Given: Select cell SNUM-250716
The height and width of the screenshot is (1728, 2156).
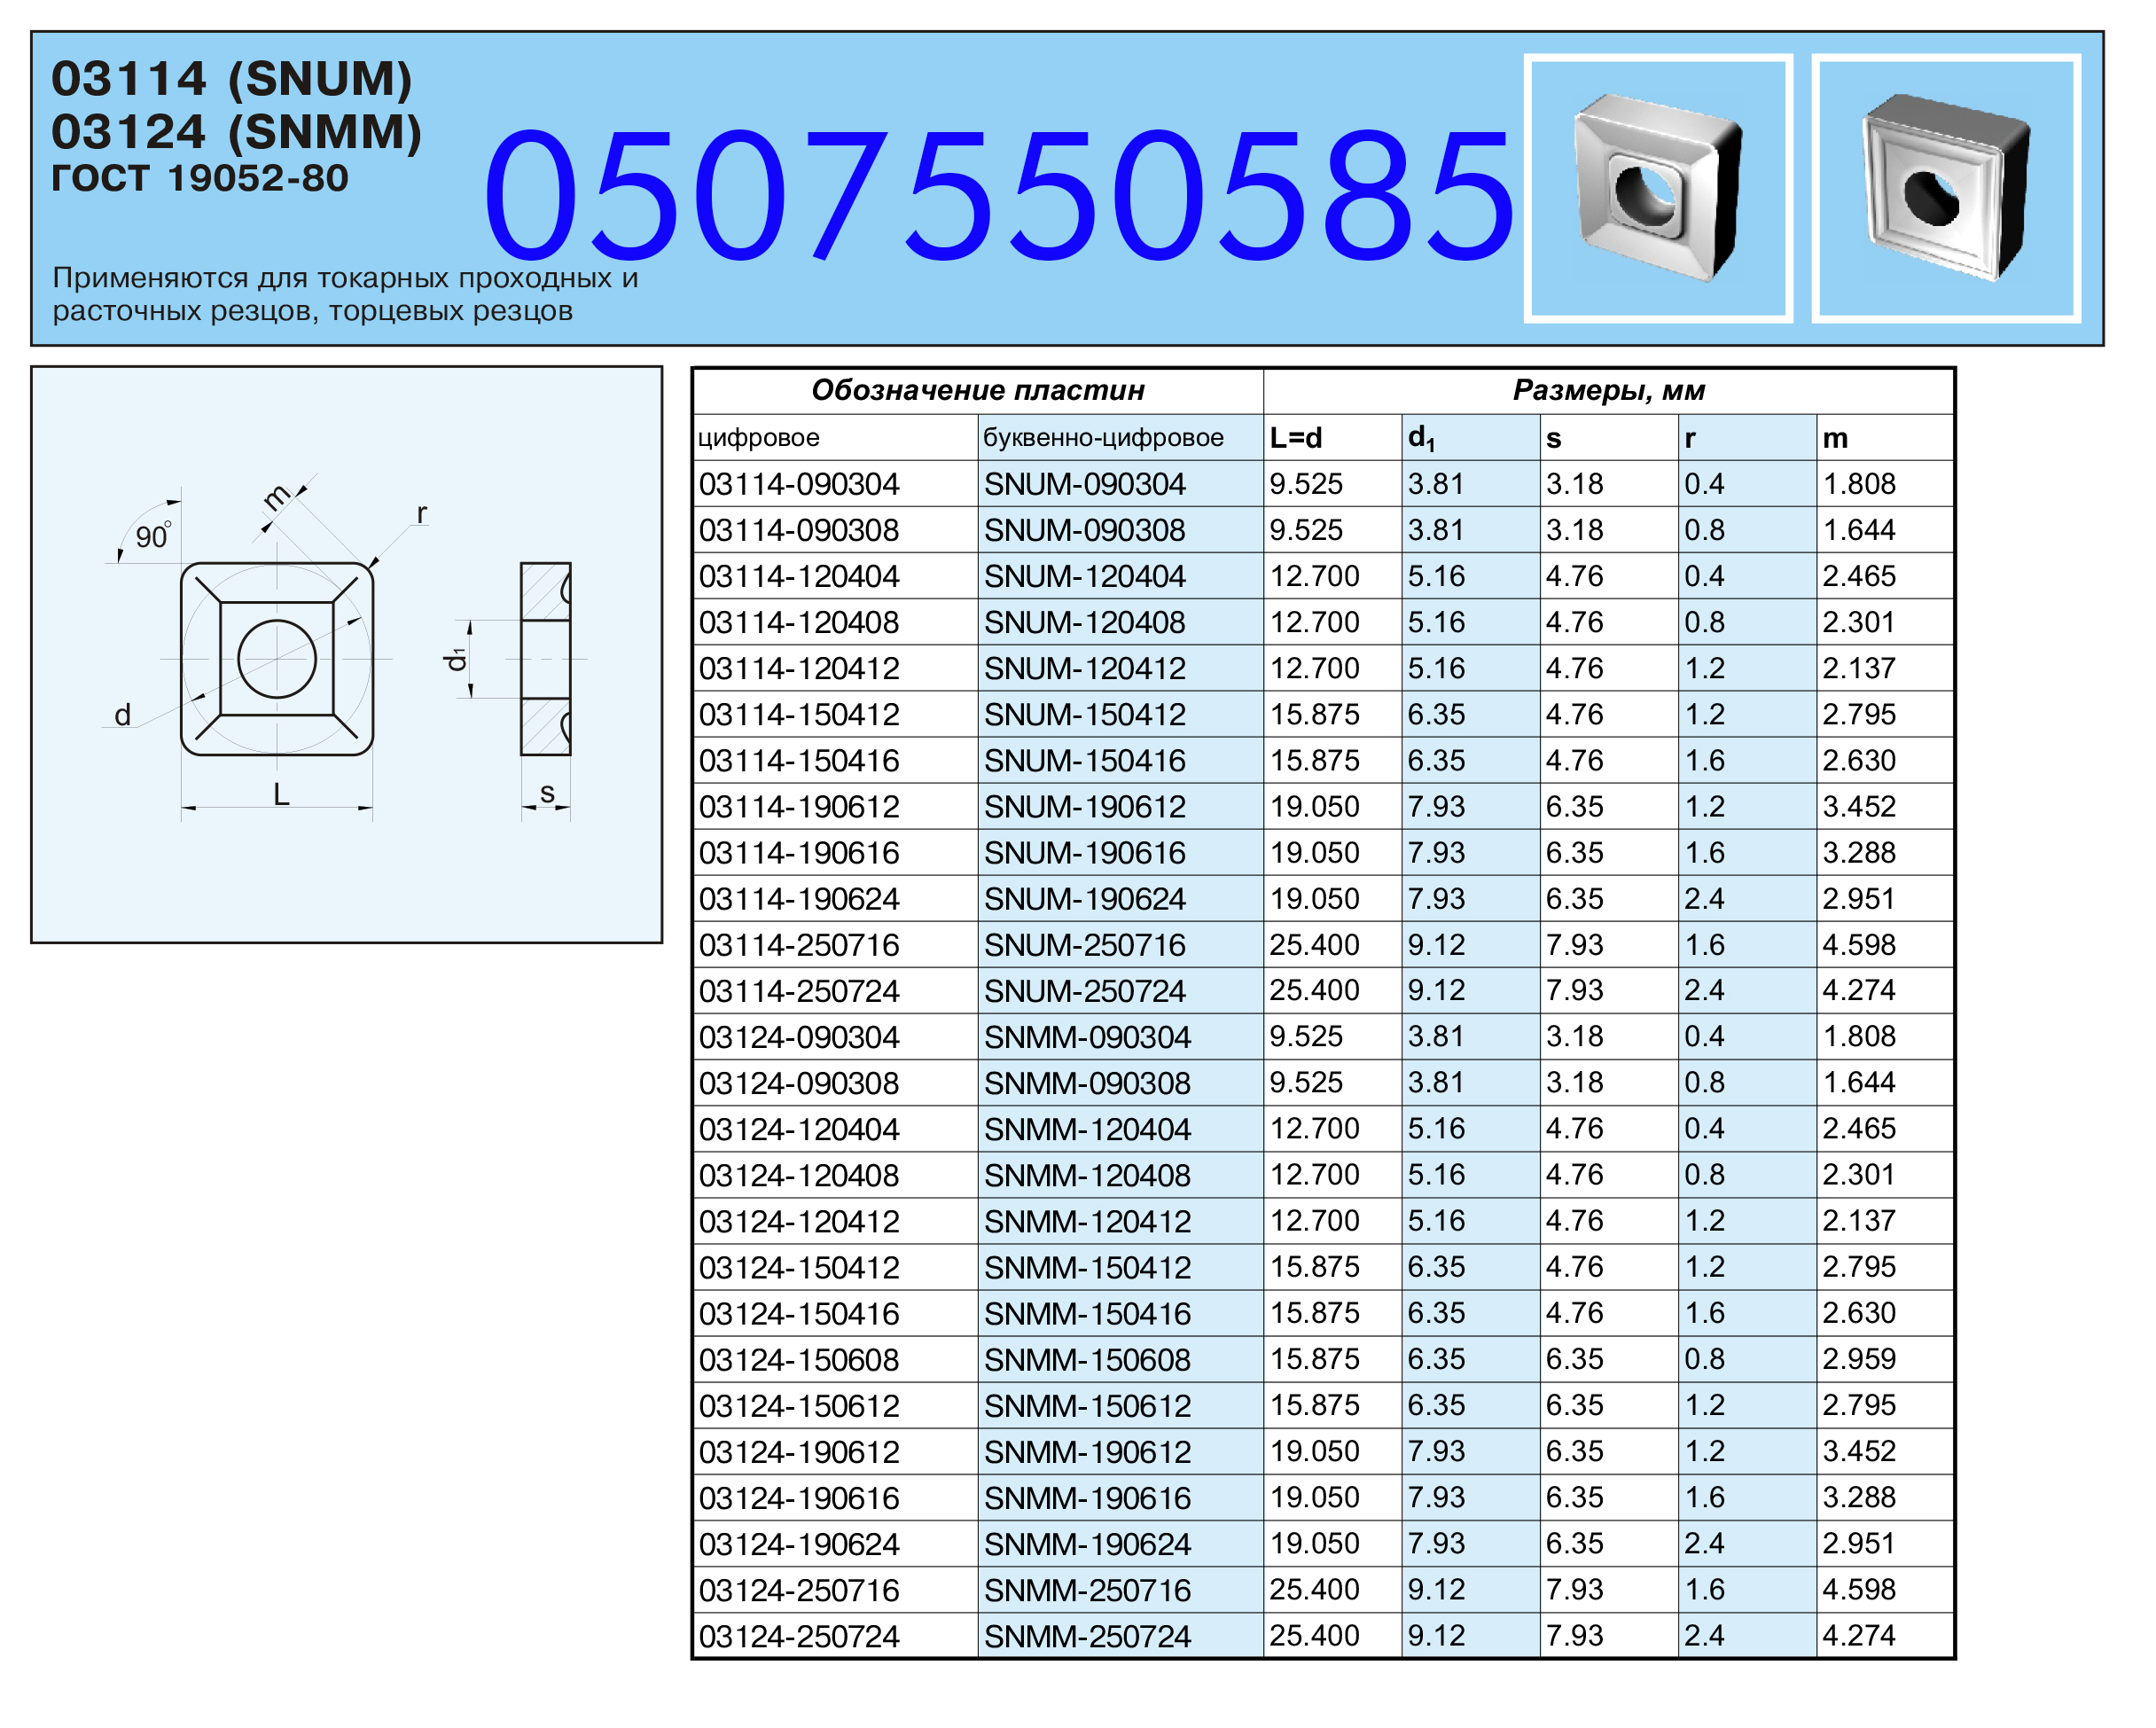Looking at the screenshot, I should click(1084, 945).
